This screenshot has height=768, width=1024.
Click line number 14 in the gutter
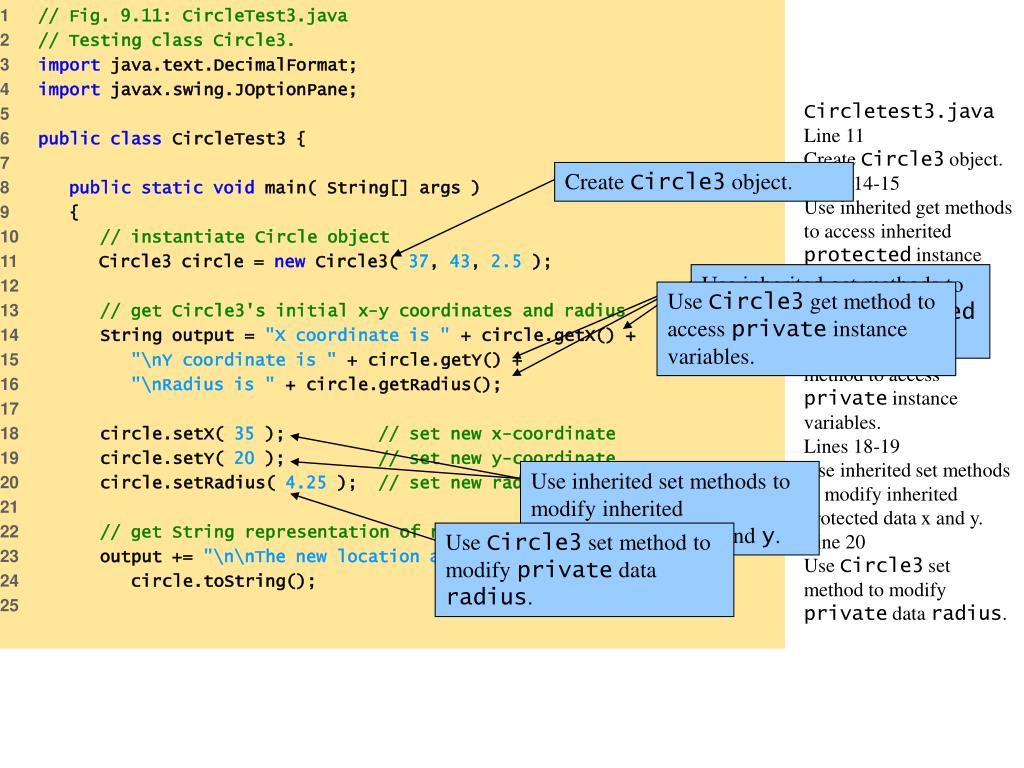9,336
